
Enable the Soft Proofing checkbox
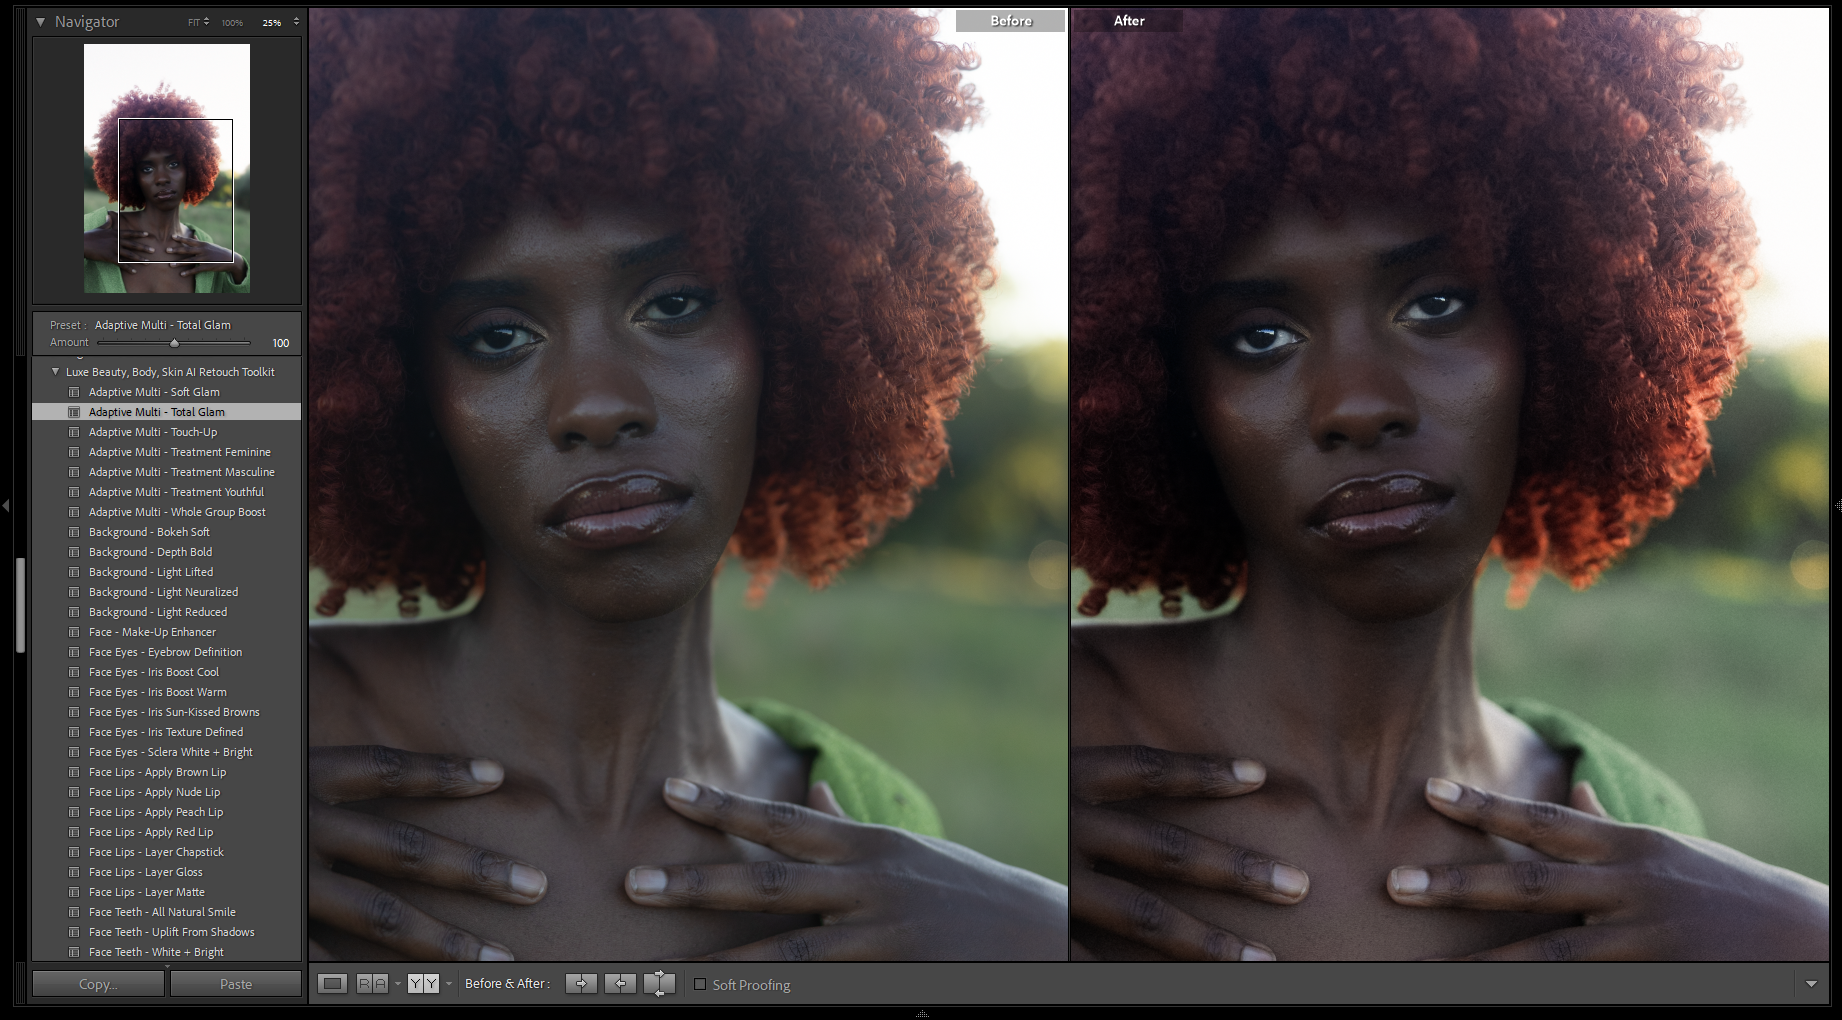[x=700, y=985]
